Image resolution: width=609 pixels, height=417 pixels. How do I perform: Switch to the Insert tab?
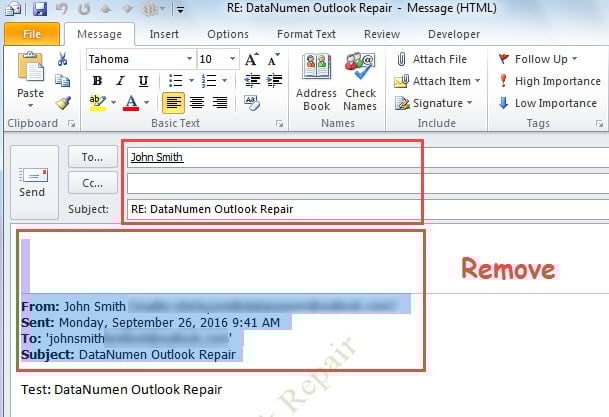coord(163,34)
